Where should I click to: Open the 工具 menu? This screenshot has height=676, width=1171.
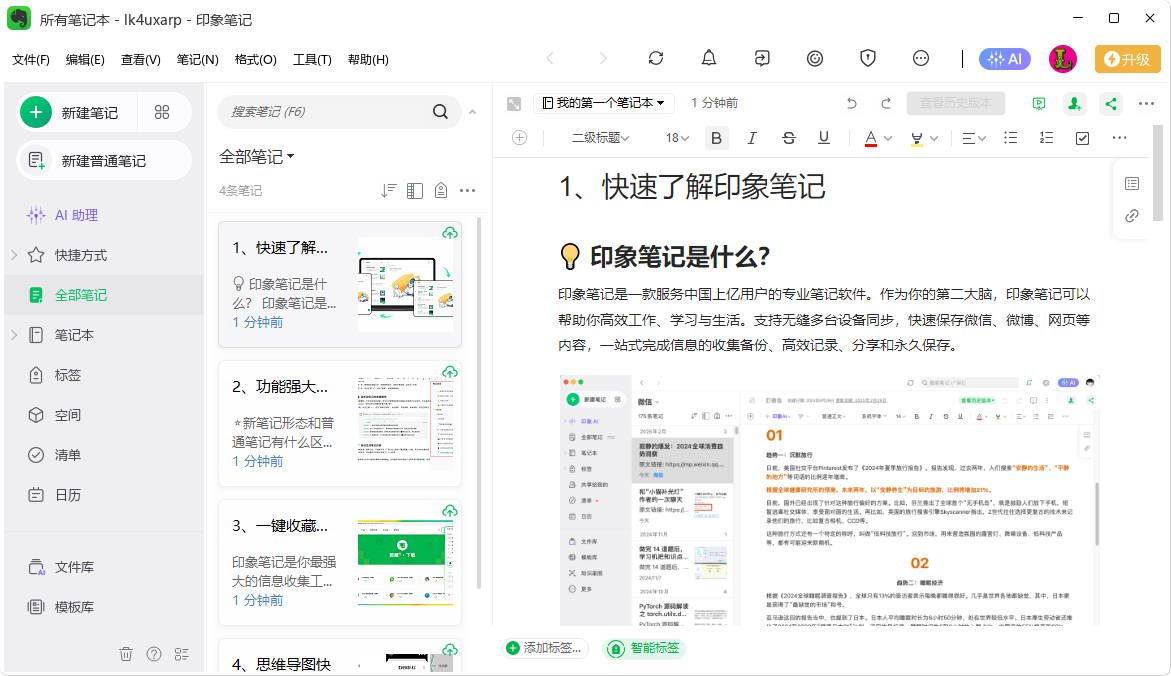(312, 59)
